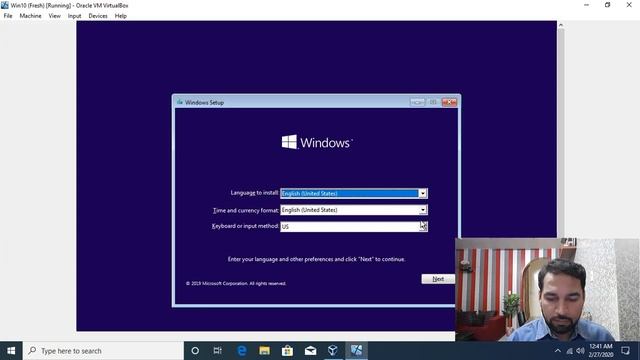Click the VM display scroll-up arrow
Viewport: 640px width, 360px height.
click(x=561, y=25)
